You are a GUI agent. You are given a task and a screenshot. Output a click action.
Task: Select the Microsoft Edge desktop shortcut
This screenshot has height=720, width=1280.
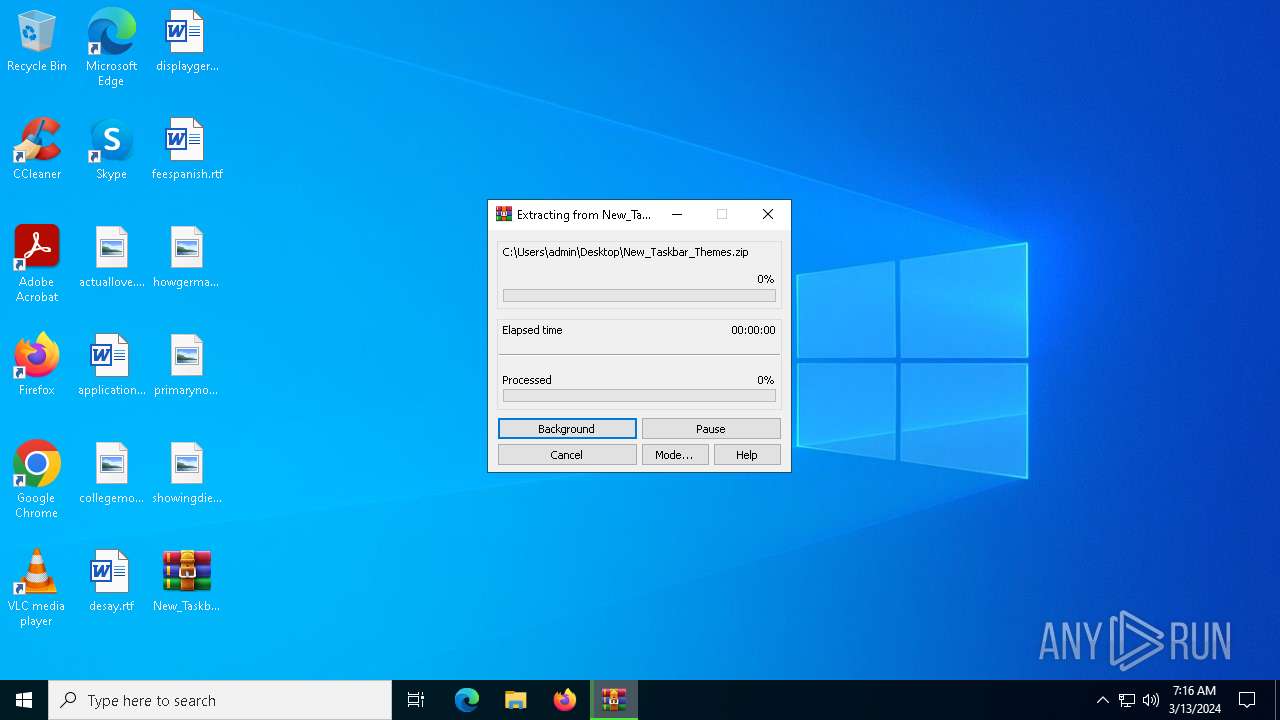(111, 47)
